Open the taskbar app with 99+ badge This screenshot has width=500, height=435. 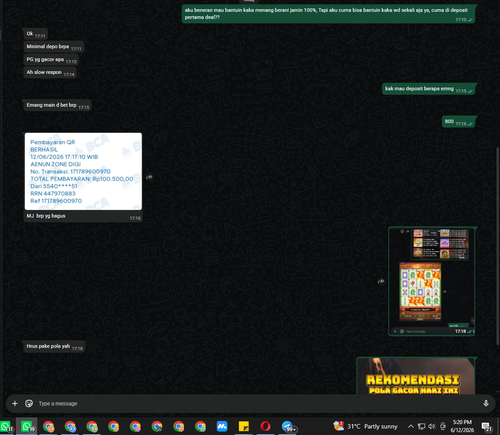point(288,426)
